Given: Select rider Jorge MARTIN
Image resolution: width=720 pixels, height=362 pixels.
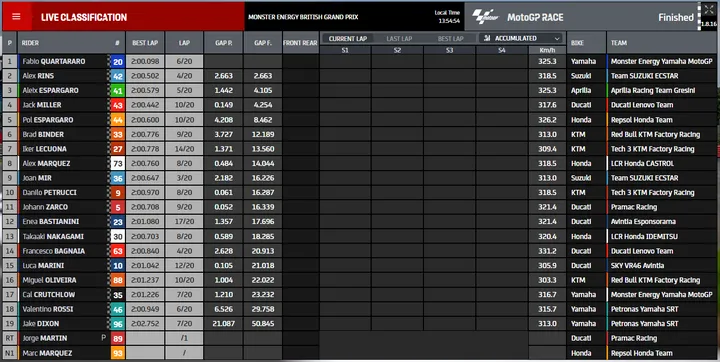Looking at the screenshot, I should pyautogui.click(x=45, y=339).
